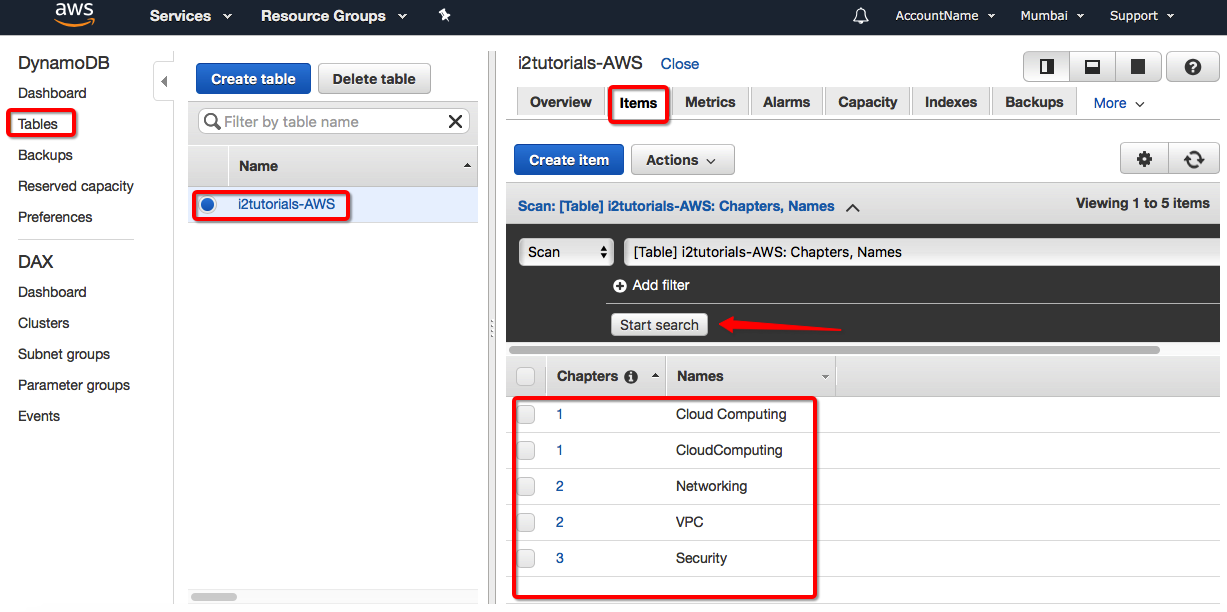Collapse the left navigation sidebar arrow
Viewport: 1227px width, 612px height.
tap(164, 82)
